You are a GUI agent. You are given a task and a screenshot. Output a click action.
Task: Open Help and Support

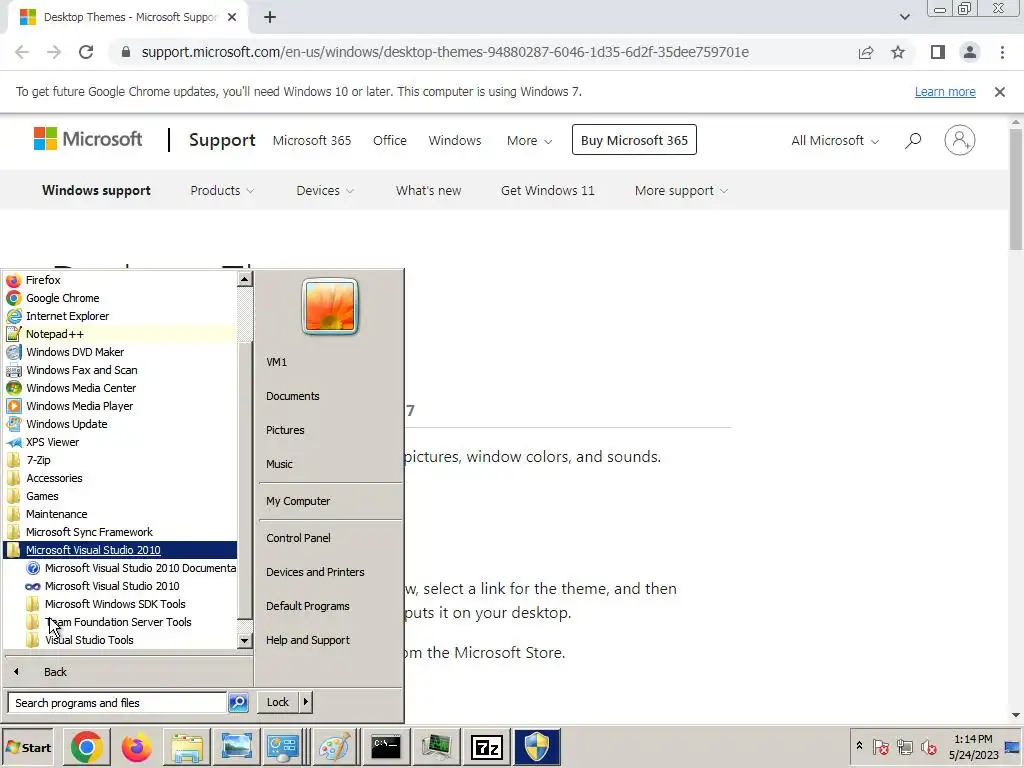tap(308, 640)
